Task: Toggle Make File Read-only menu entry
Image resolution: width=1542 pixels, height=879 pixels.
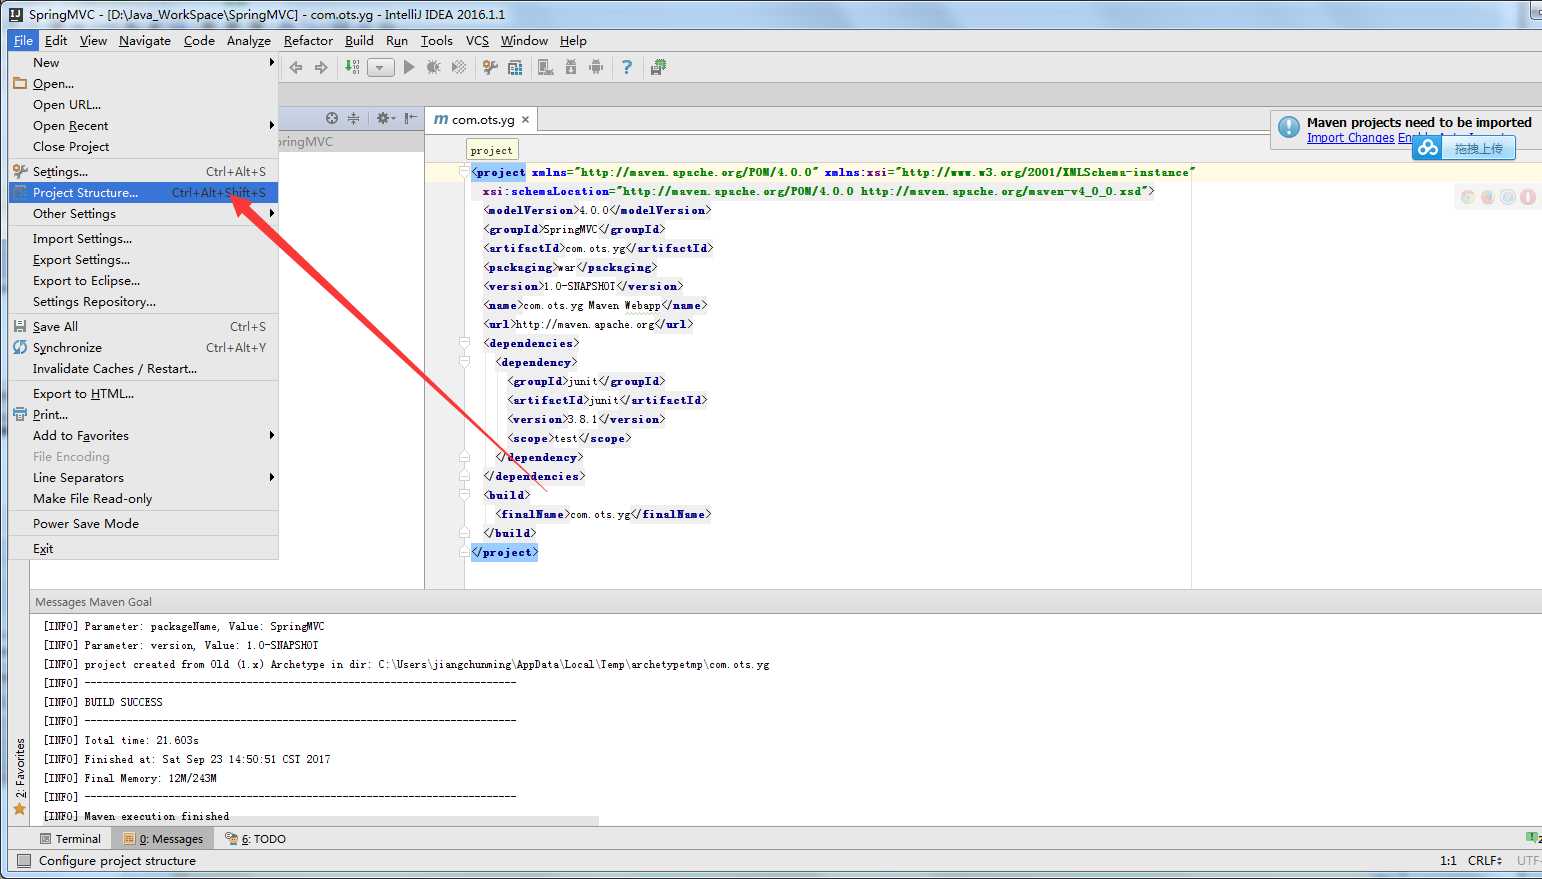Action: (x=92, y=498)
